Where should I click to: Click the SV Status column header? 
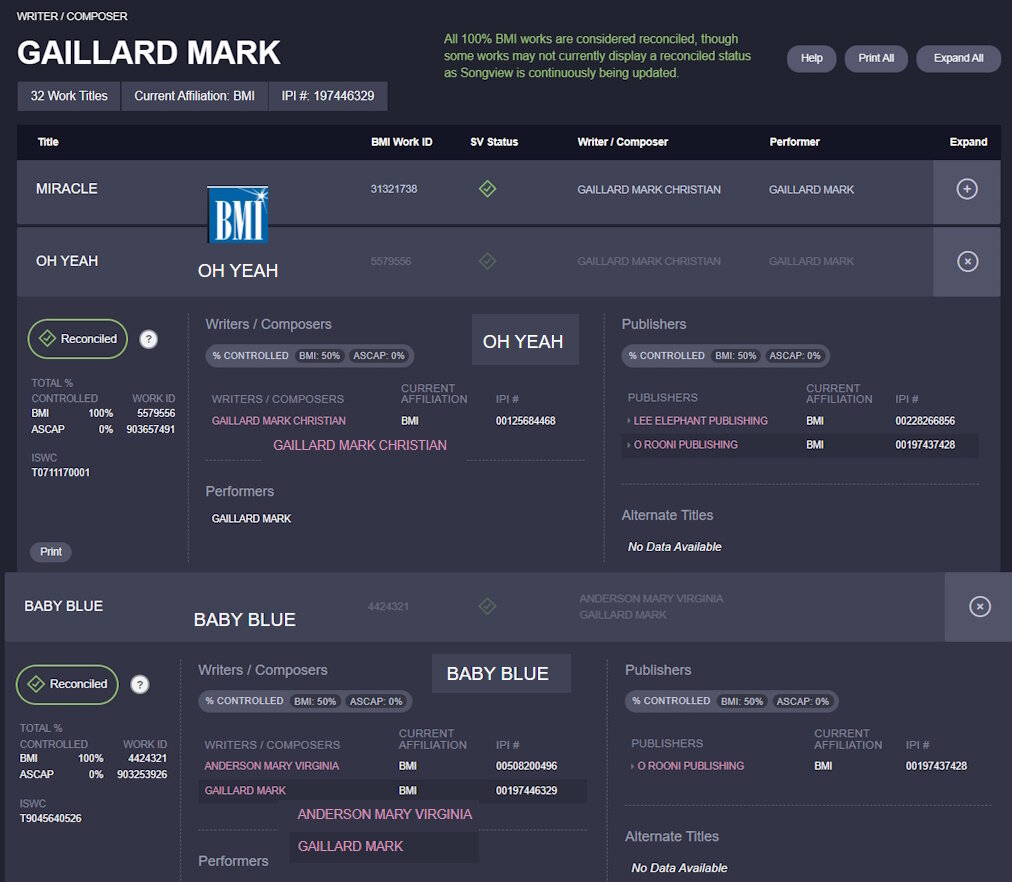(x=494, y=142)
